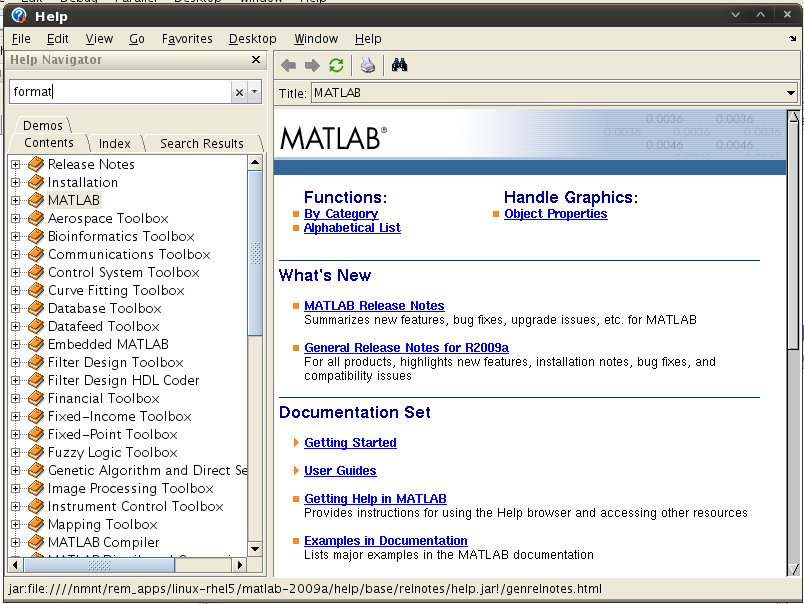804x604 pixels.
Task: Click the undock arrow at menu bar right
Action: pyautogui.click(x=792, y=38)
